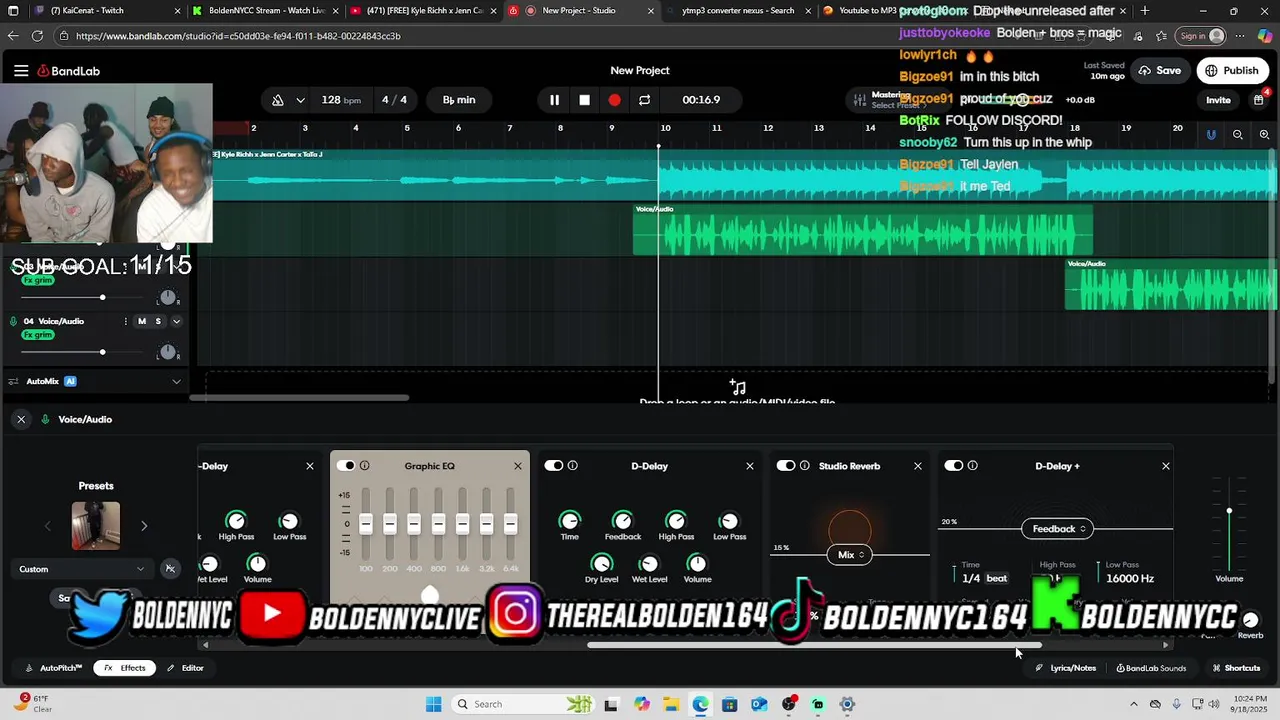The image size is (1280, 720).
Task: Click the Fx grim badge on track 04
Action: click(x=37, y=335)
